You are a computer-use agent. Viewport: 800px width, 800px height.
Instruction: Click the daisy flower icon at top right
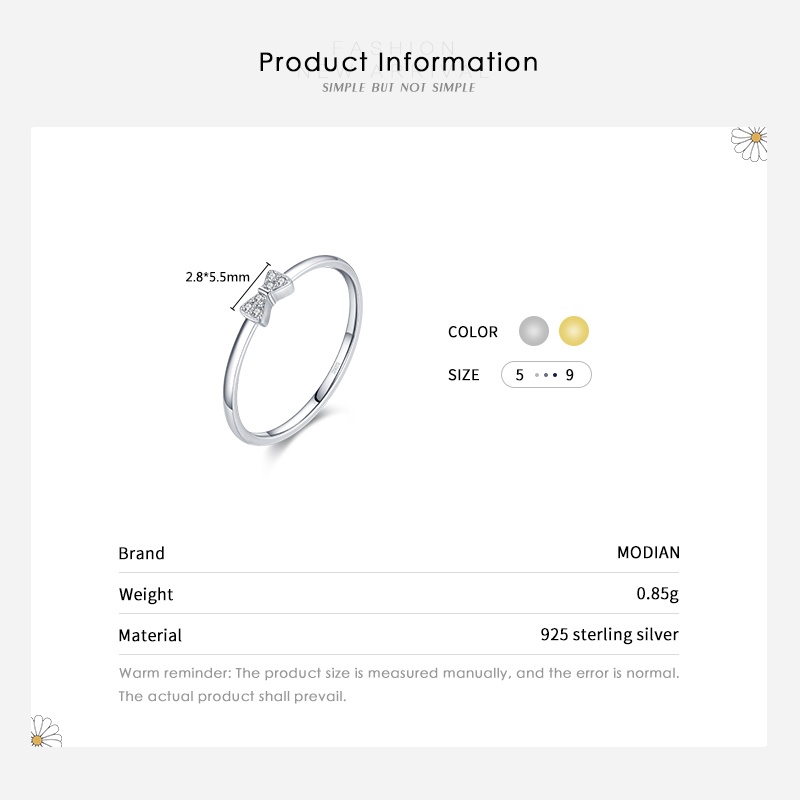(750, 142)
